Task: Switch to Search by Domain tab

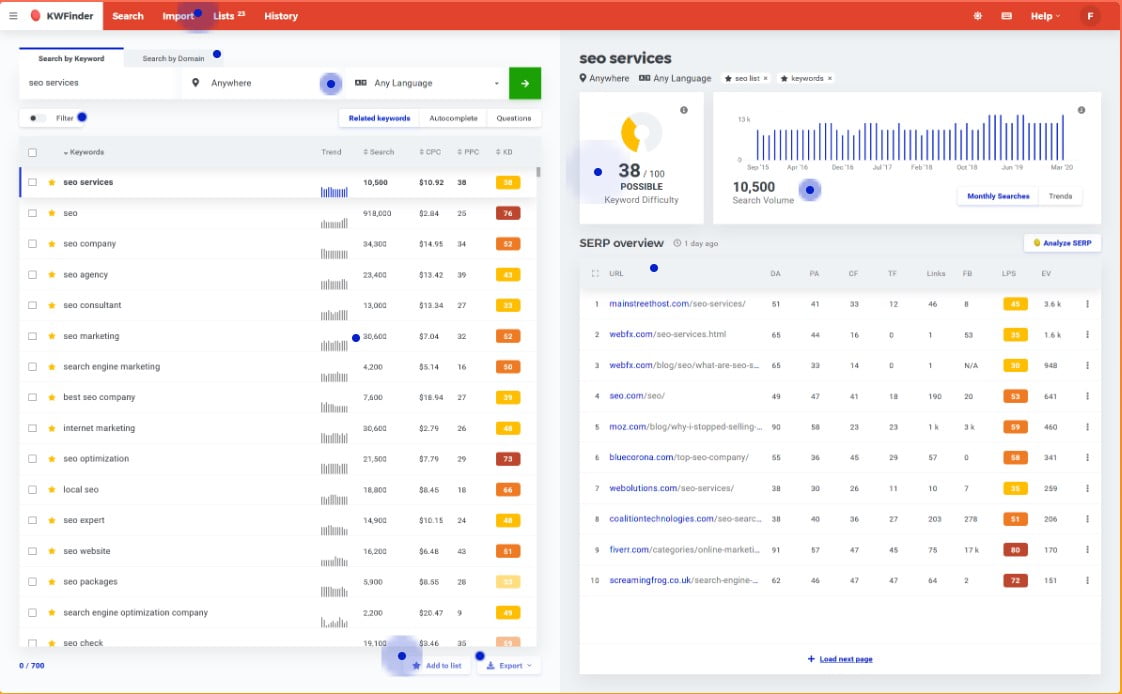Action: click(x=173, y=59)
